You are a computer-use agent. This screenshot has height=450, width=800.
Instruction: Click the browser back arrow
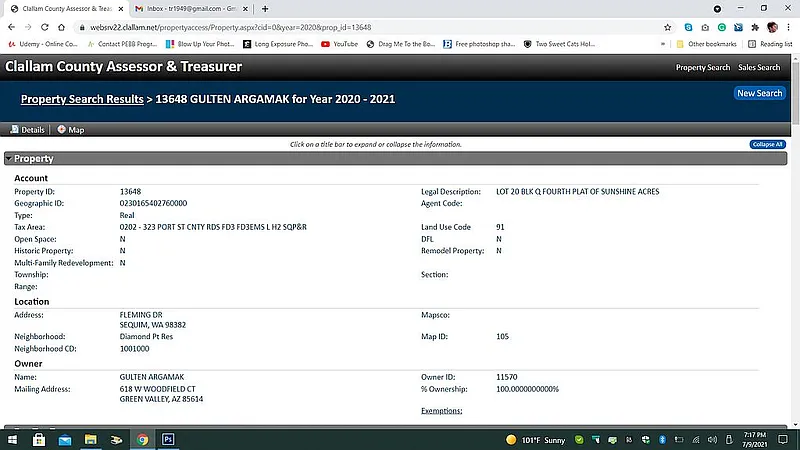[x=11, y=27]
